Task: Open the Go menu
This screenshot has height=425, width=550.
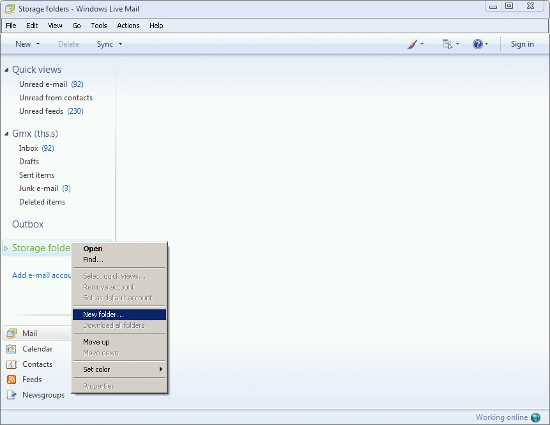Action: tap(77, 26)
